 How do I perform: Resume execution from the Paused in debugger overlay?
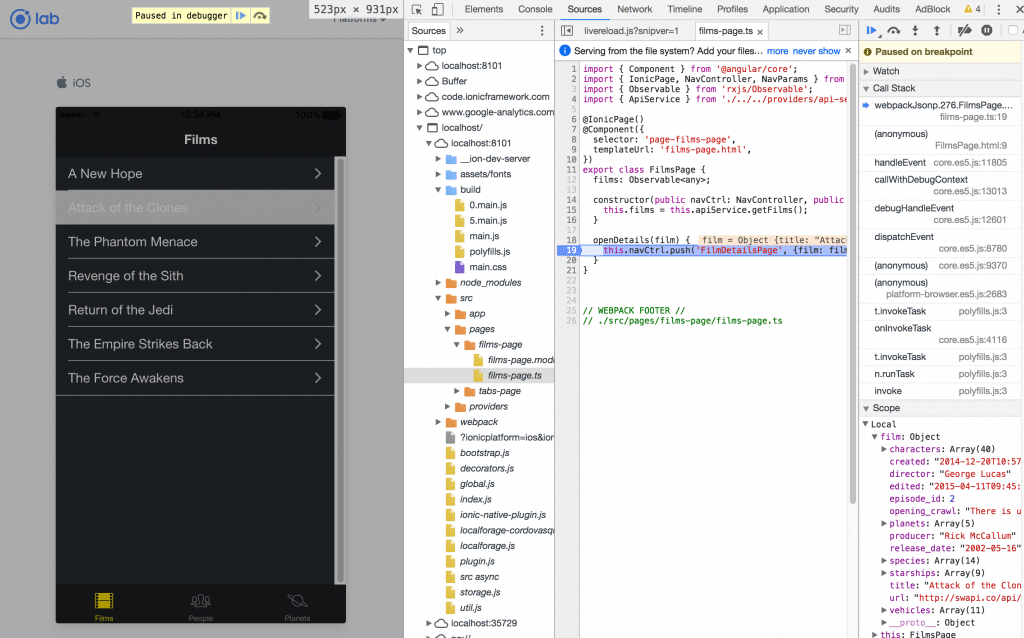[241, 16]
